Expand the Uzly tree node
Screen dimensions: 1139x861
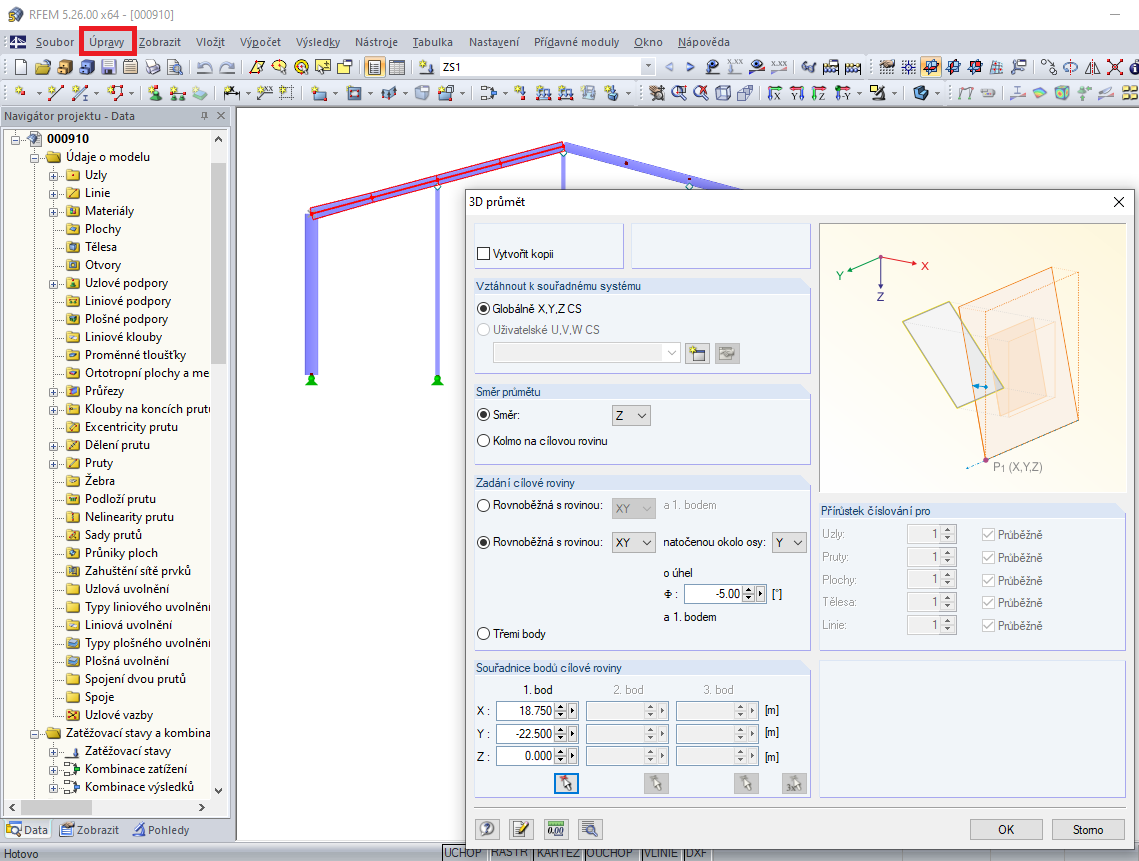point(53,176)
